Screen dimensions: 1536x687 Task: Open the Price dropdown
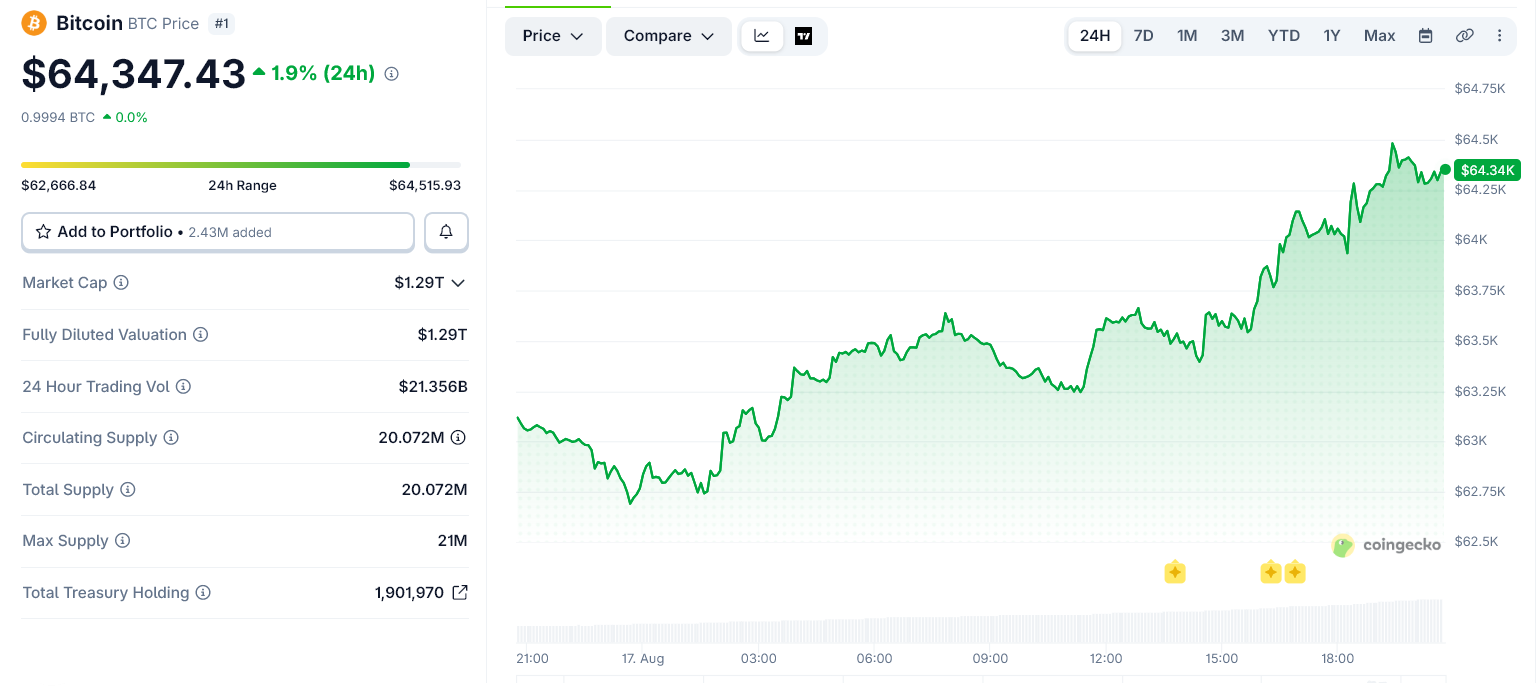[x=553, y=36]
